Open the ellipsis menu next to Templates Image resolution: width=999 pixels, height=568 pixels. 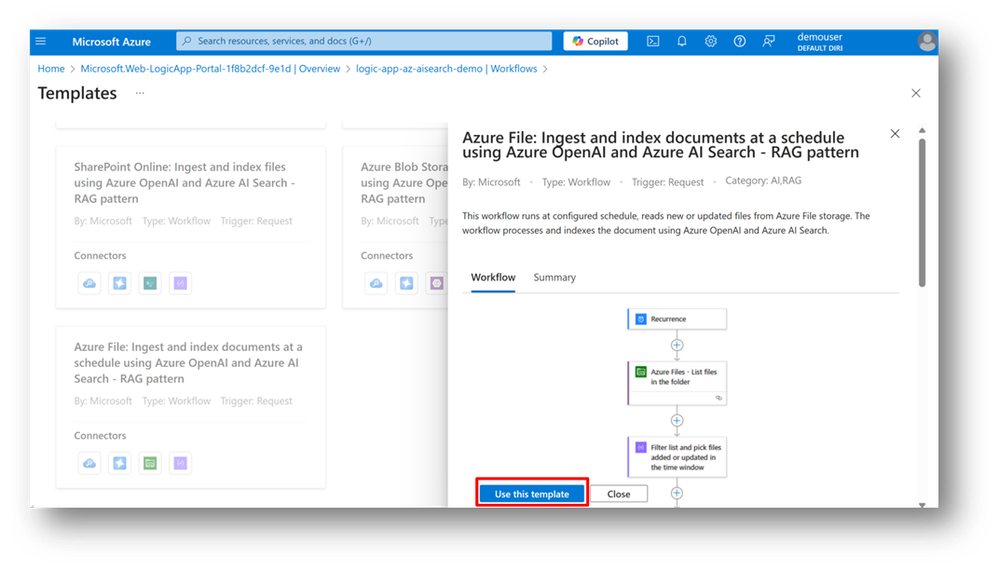[x=140, y=93]
